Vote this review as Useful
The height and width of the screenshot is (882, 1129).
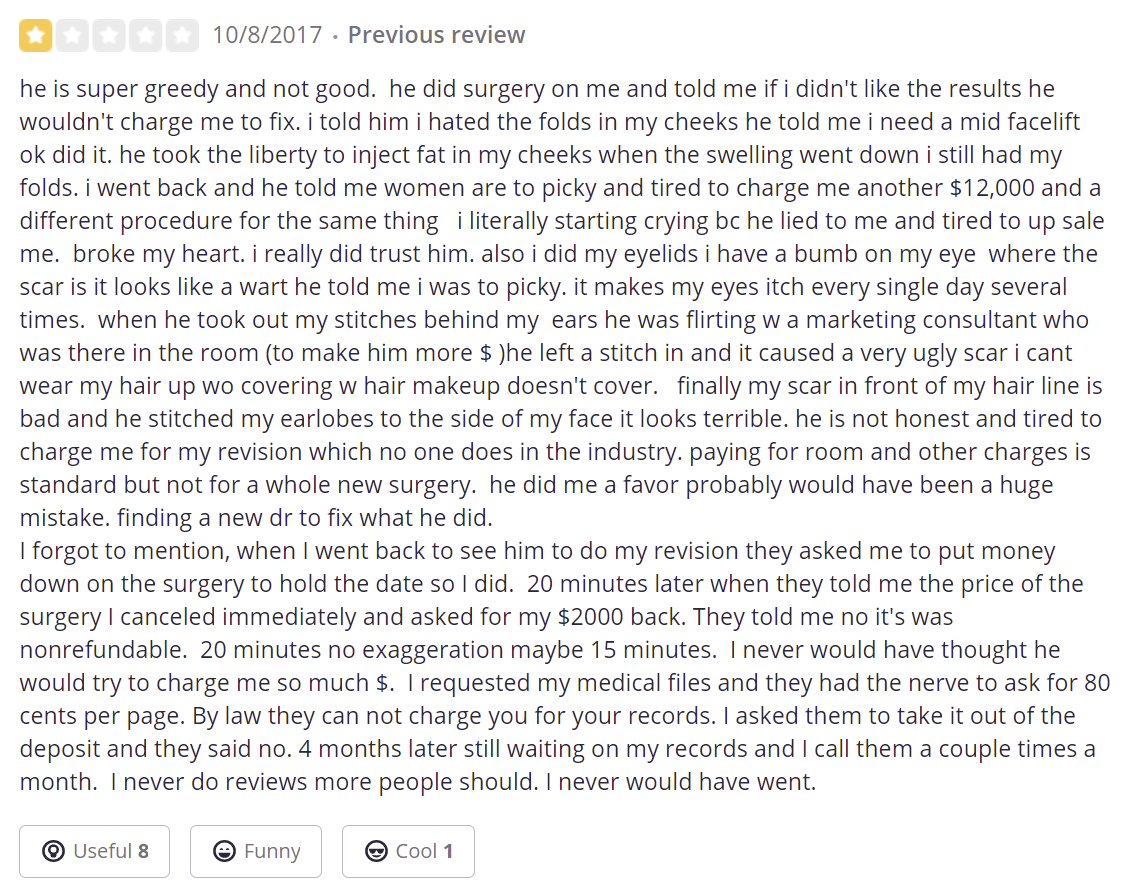[94, 851]
